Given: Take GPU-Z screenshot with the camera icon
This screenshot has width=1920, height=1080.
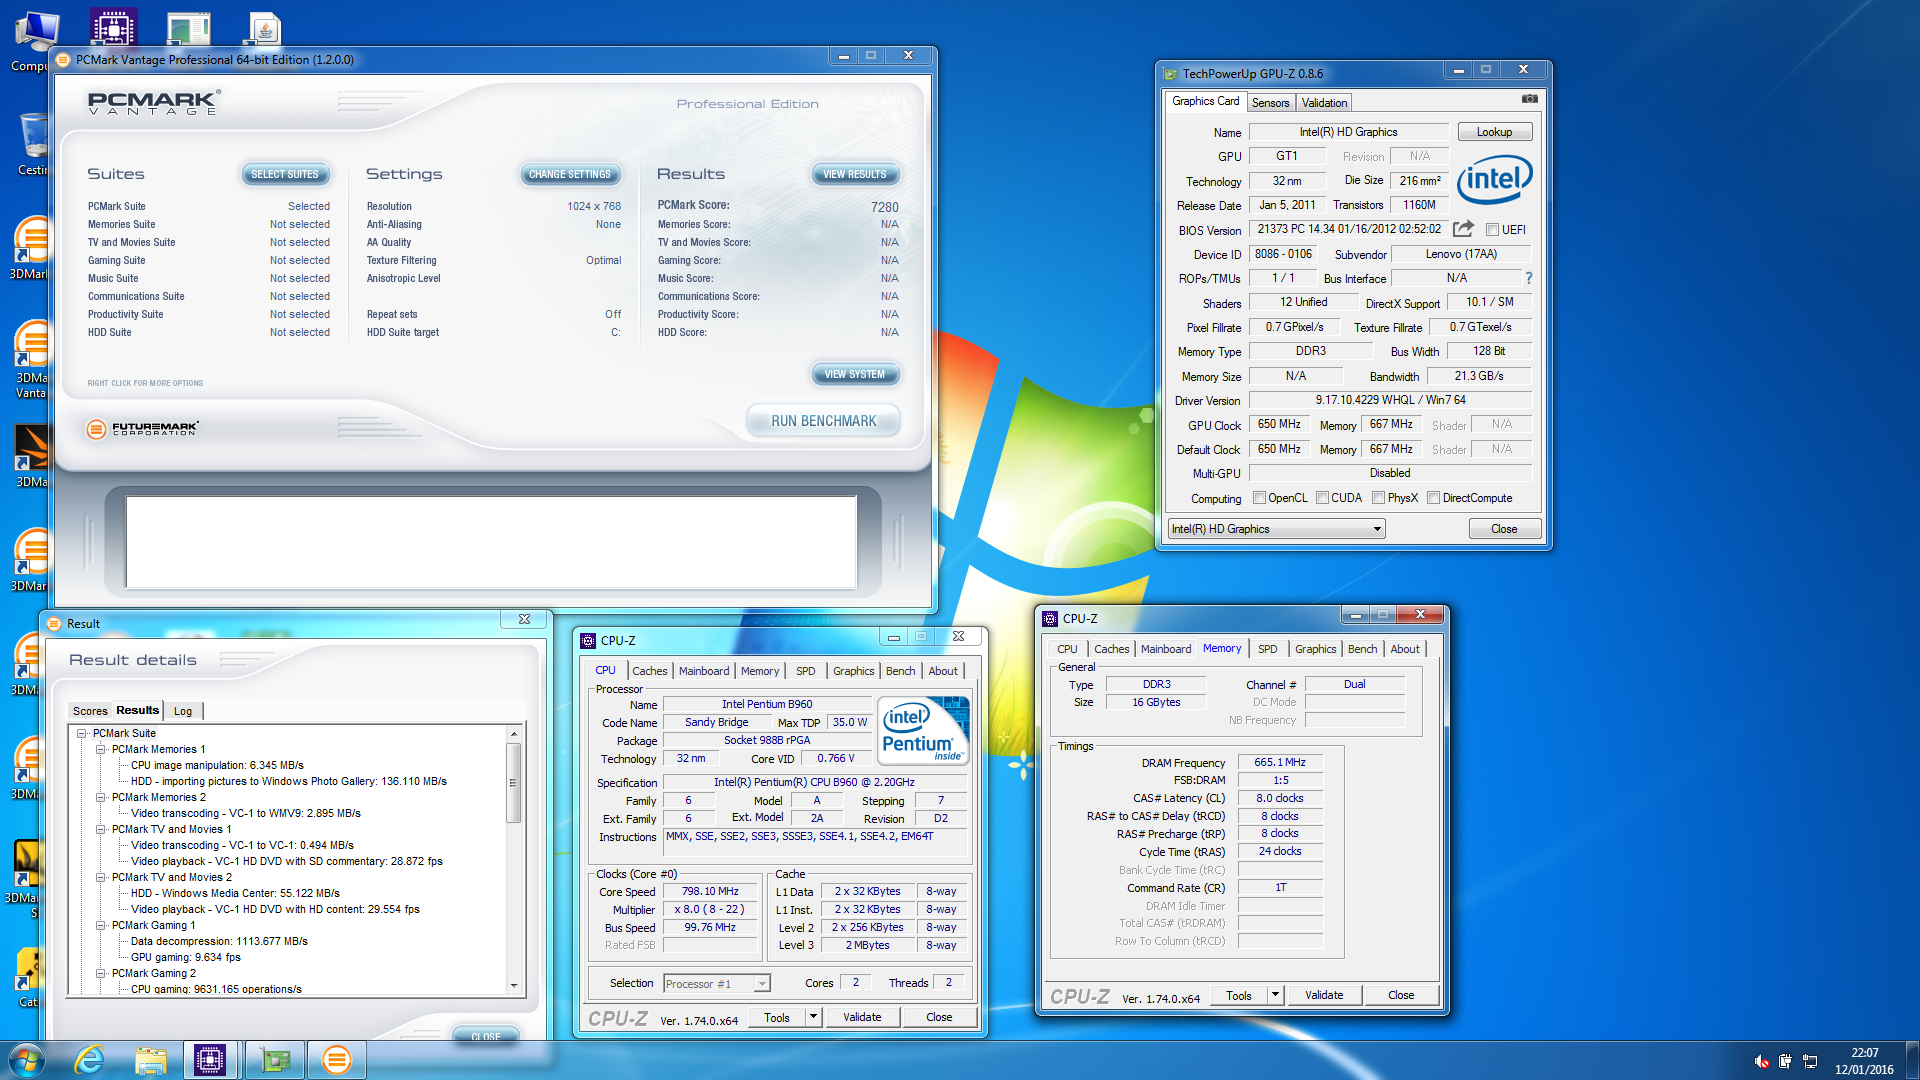Looking at the screenshot, I should [1529, 99].
